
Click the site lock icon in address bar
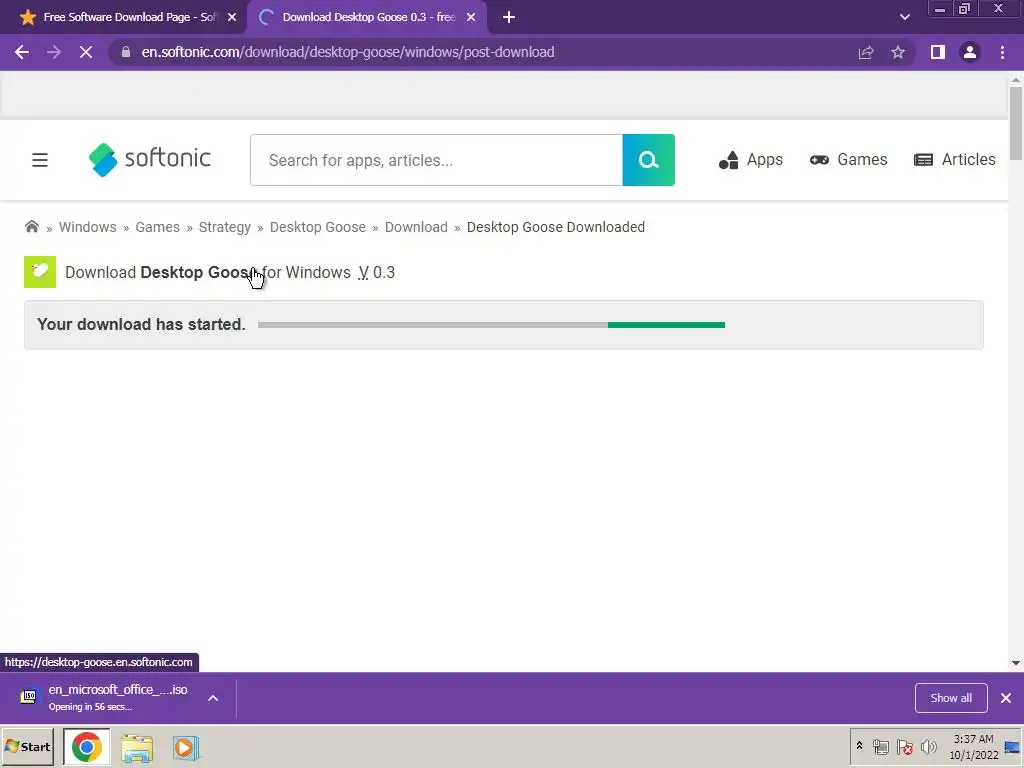click(x=126, y=52)
